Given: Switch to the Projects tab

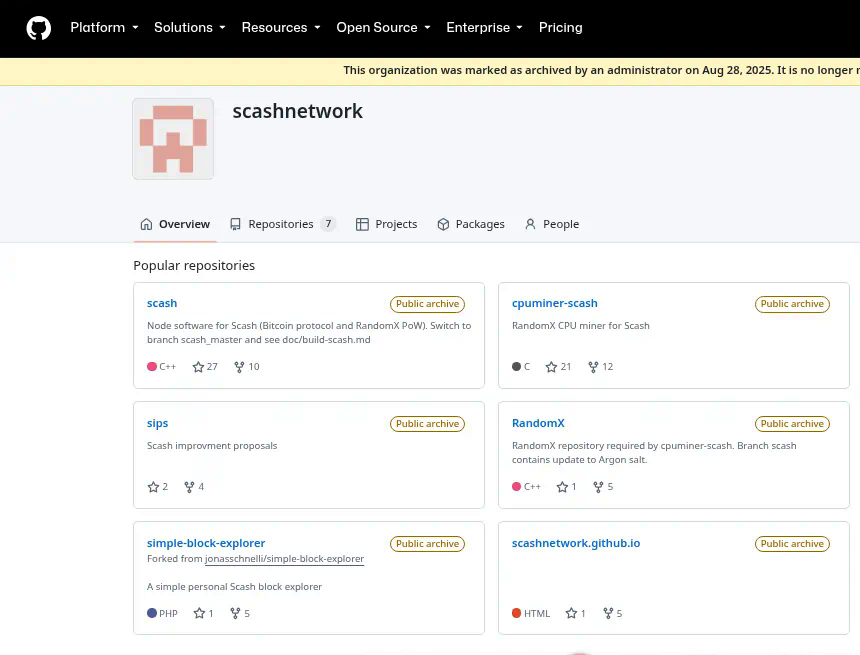Looking at the screenshot, I should click(x=386, y=224).
